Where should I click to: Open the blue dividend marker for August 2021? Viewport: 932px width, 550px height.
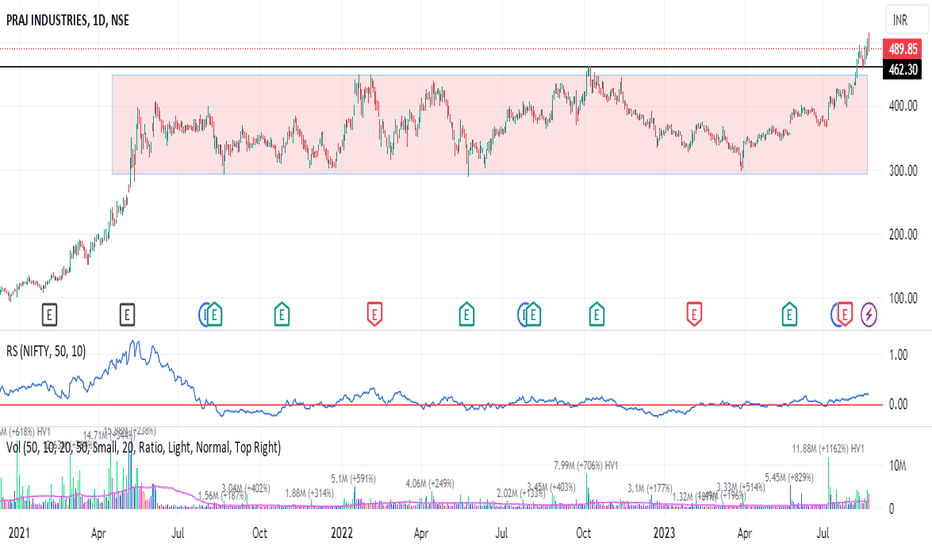click(x=202, y=315)
